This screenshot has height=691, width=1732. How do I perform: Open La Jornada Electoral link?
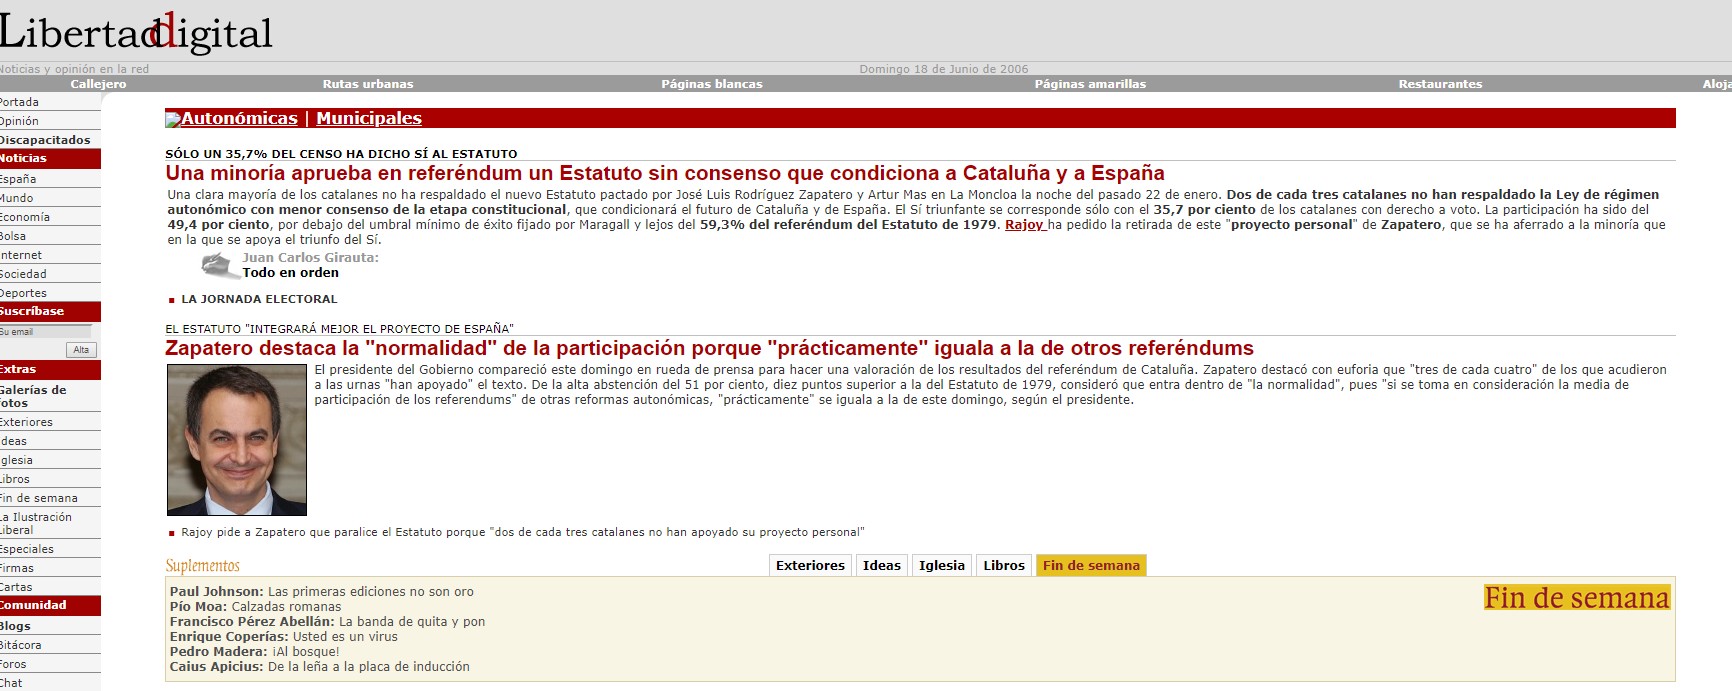[259, 299]
